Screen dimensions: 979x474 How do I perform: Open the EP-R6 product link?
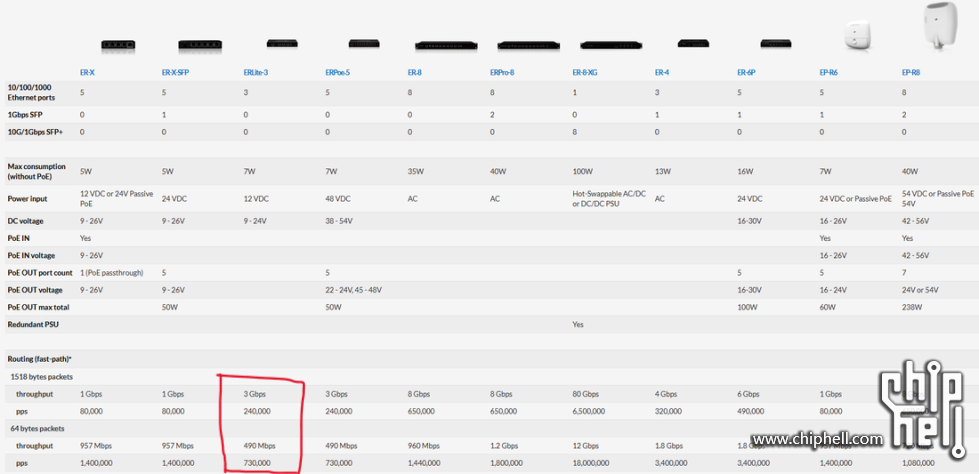pyautogui.click(x=829, y=72)
